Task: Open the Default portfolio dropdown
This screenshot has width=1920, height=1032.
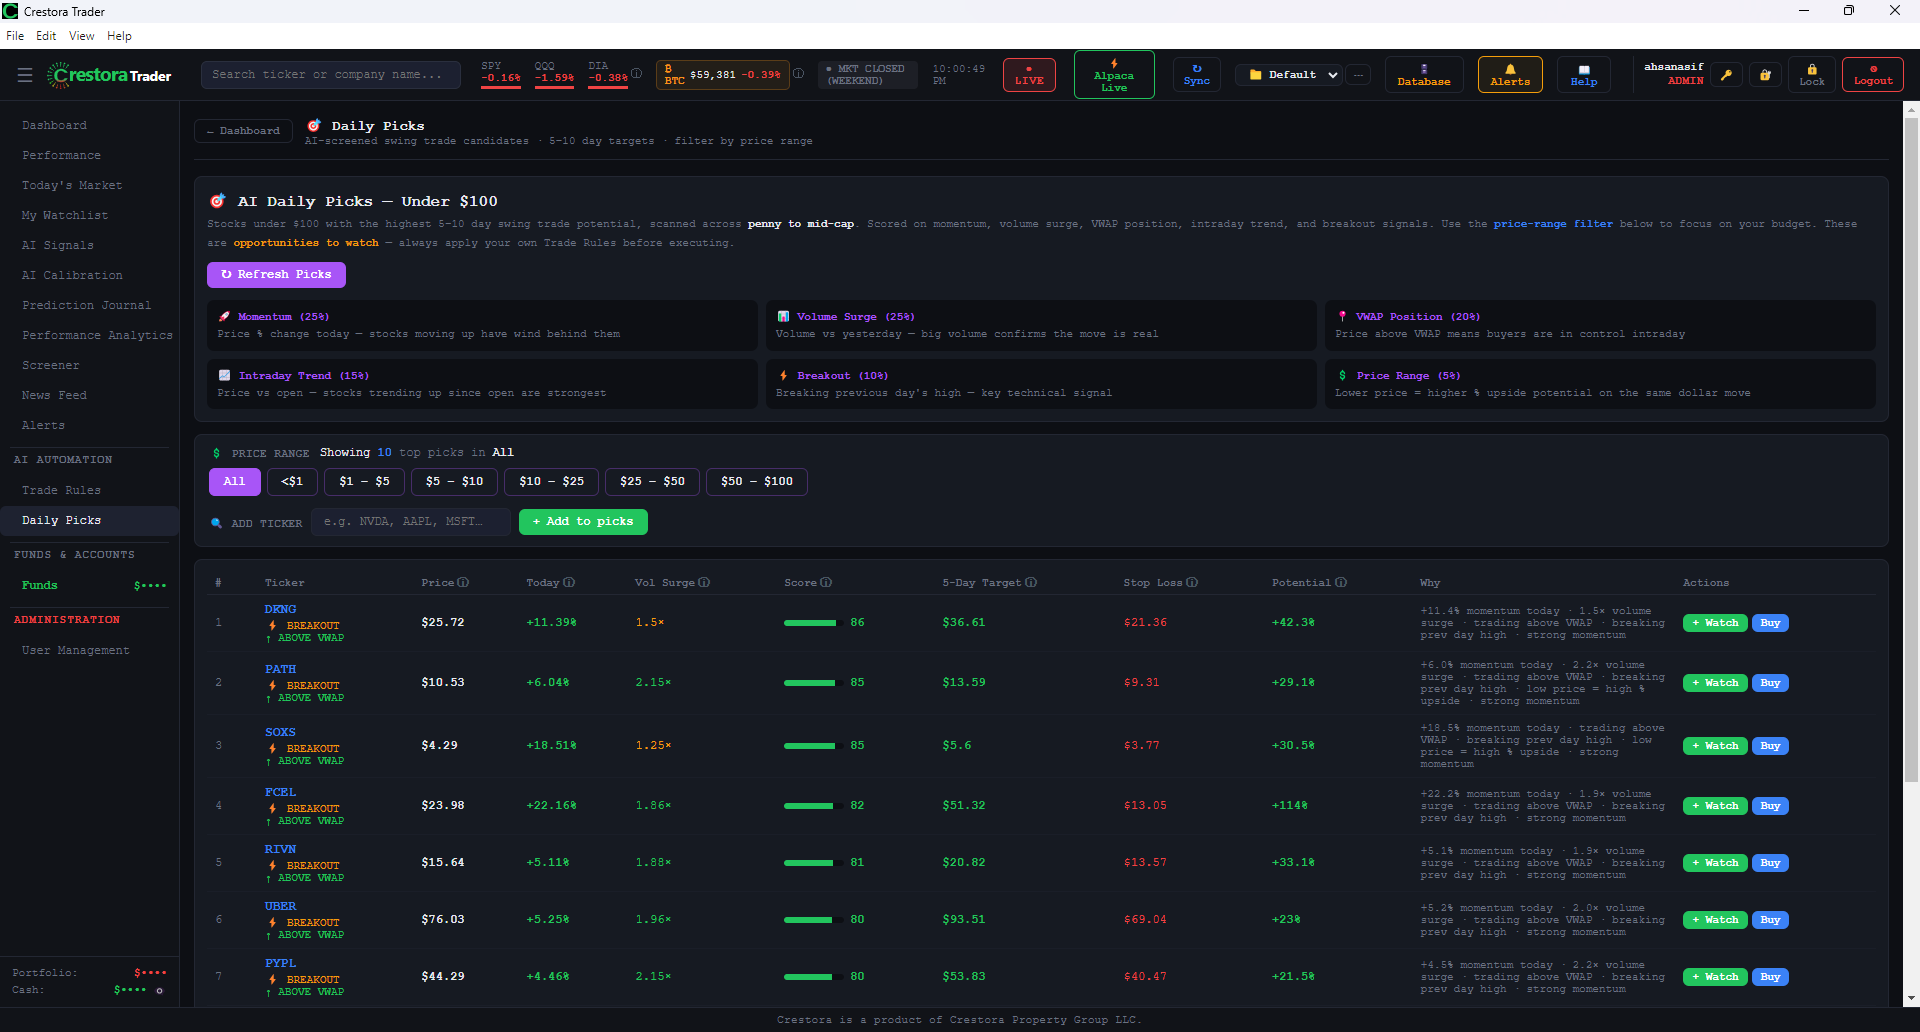Action: (x=1288, y=75)
